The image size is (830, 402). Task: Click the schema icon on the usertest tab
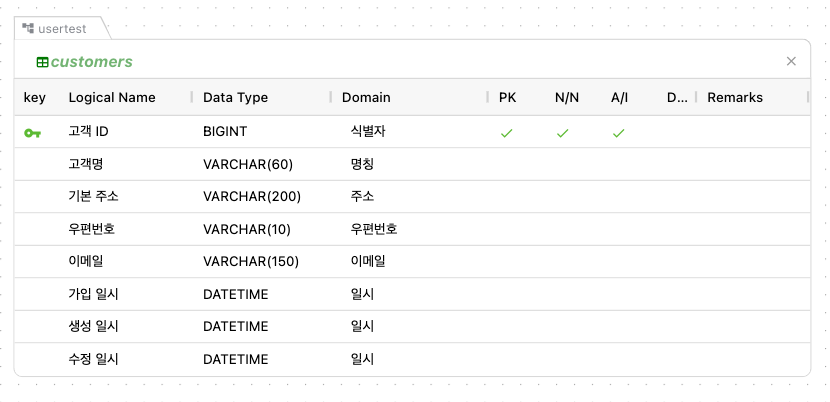point(29,28)
